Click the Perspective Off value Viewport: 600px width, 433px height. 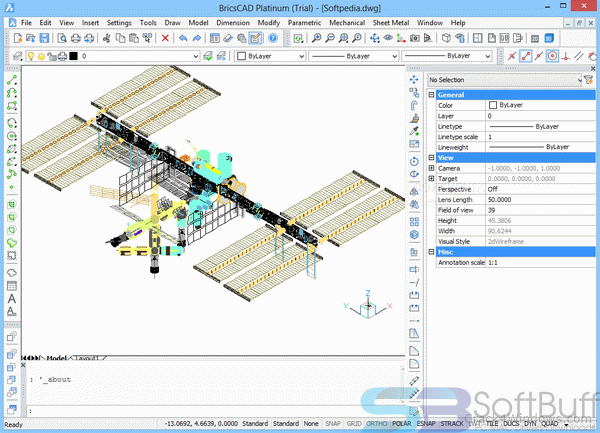coord(541,189)
